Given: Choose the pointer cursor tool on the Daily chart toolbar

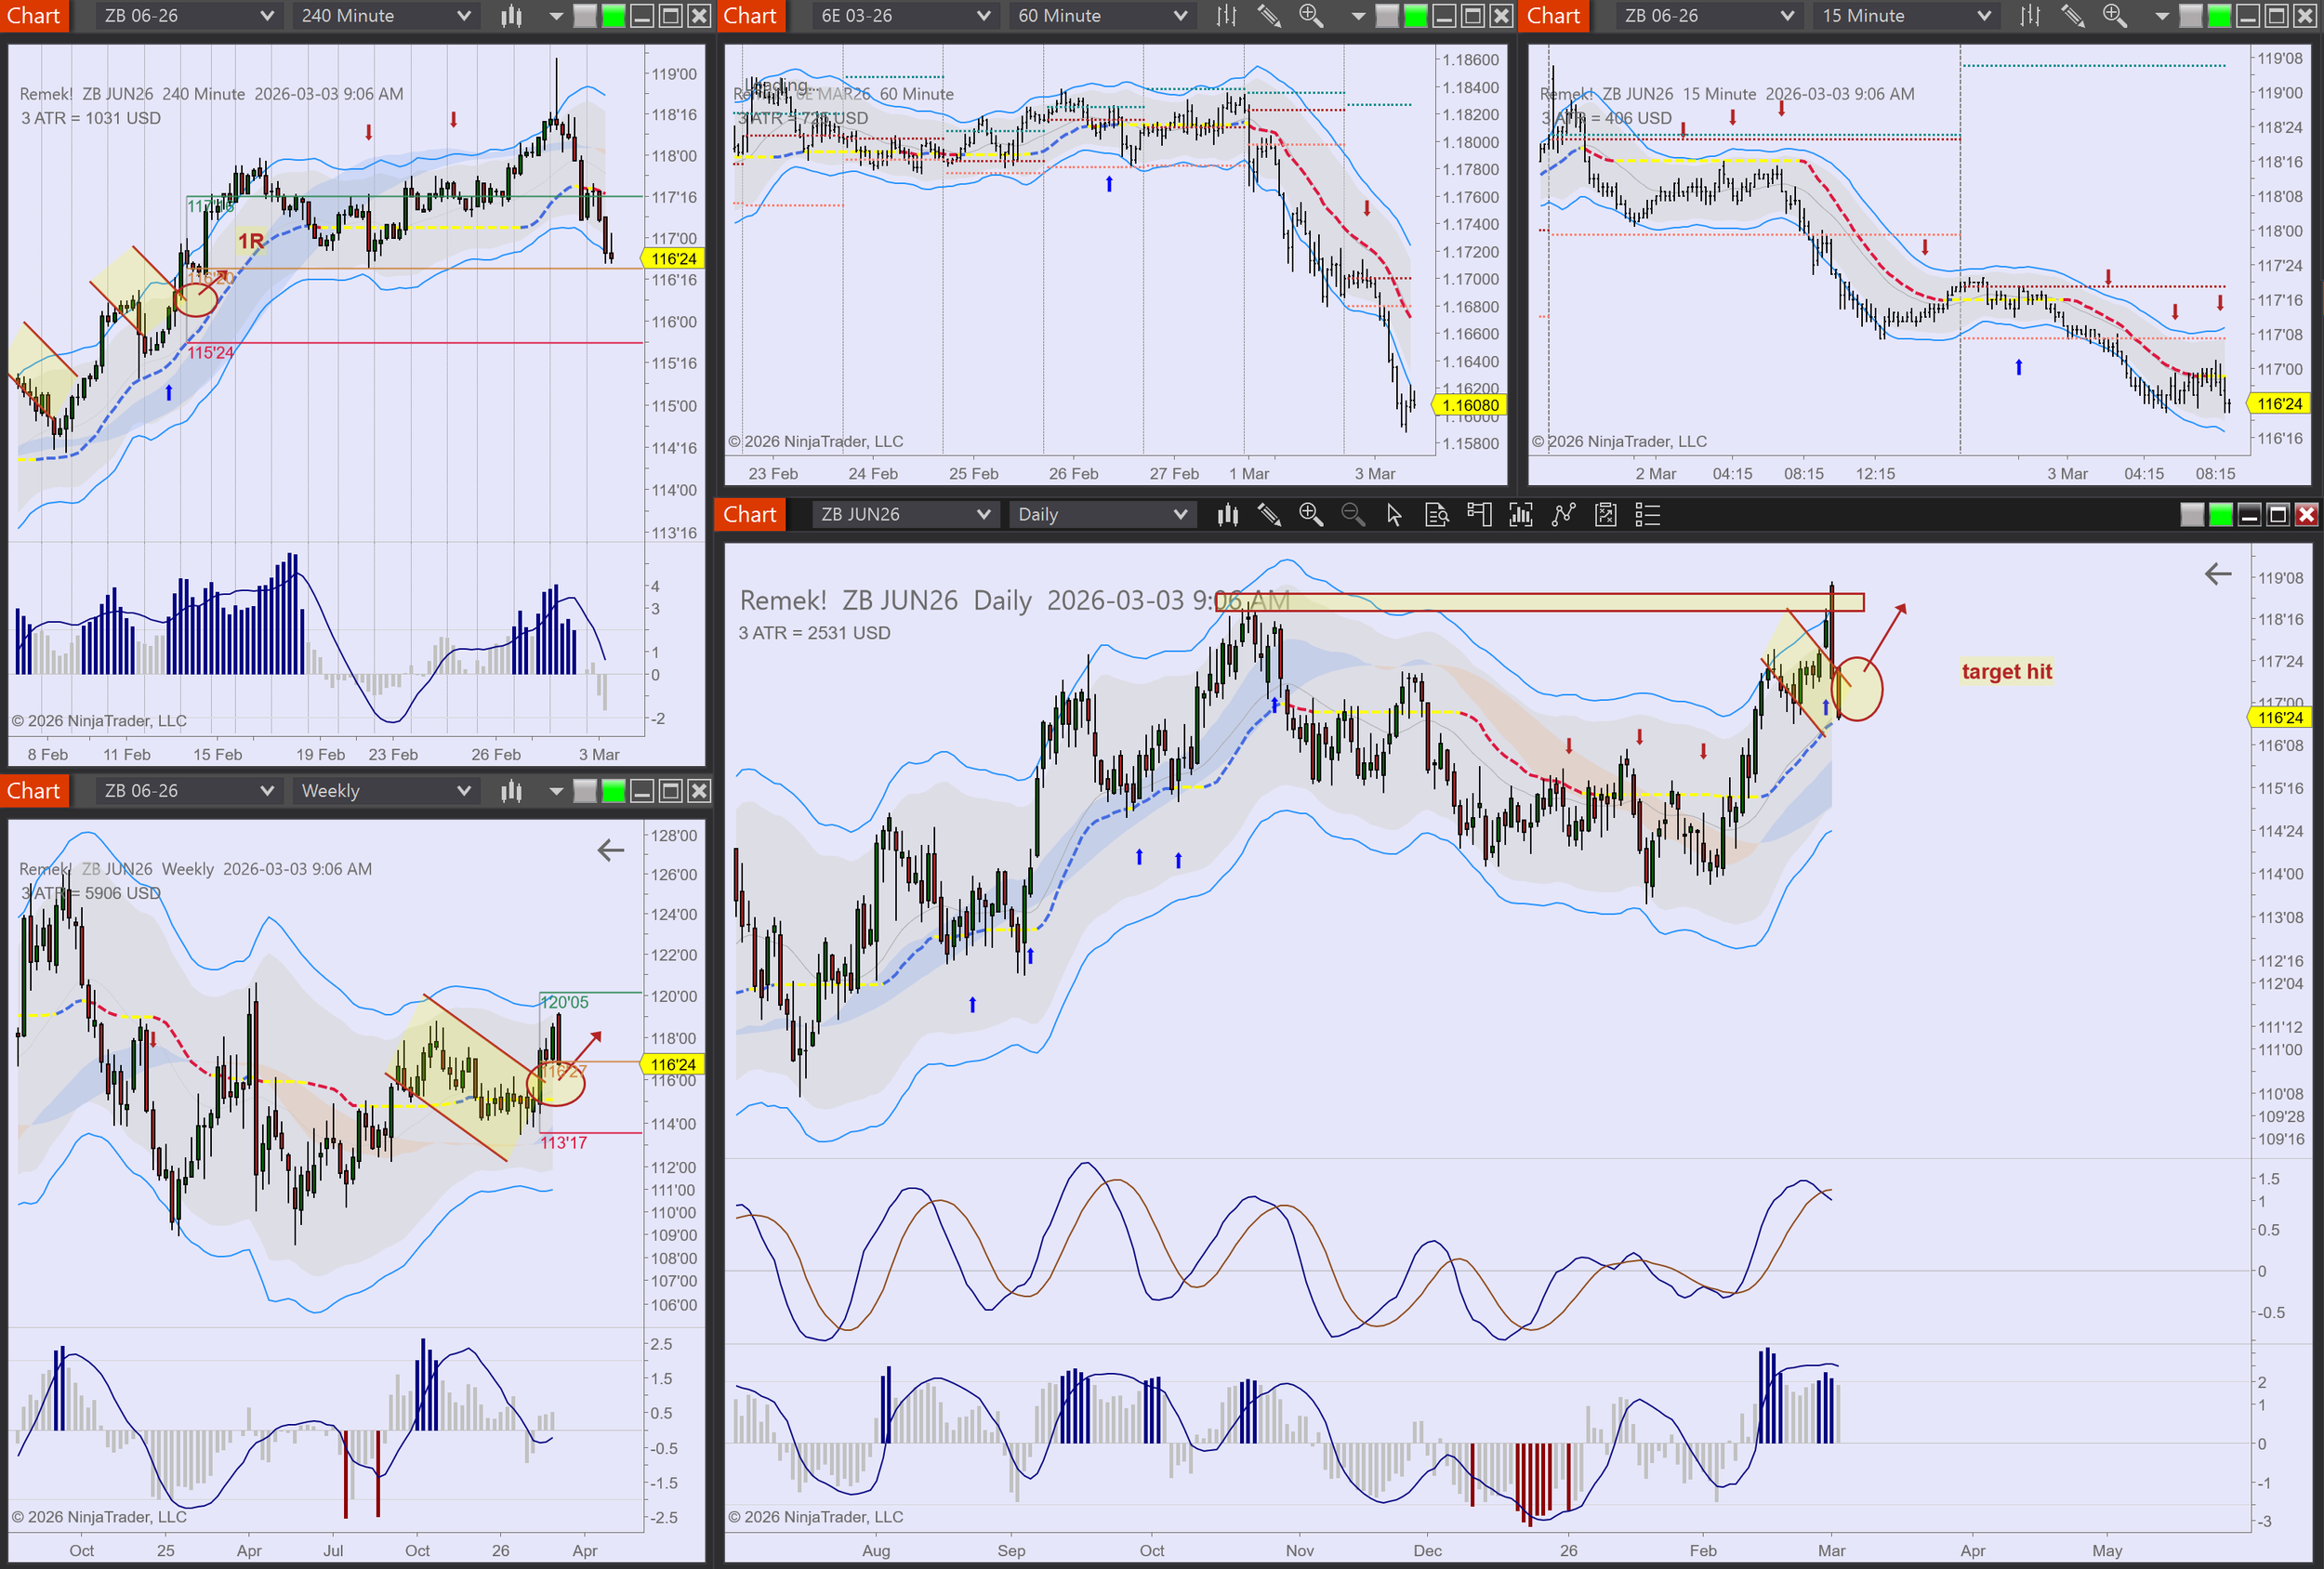Looking at the screenshot, I should pyautogui.click(x=1393, y=514).
